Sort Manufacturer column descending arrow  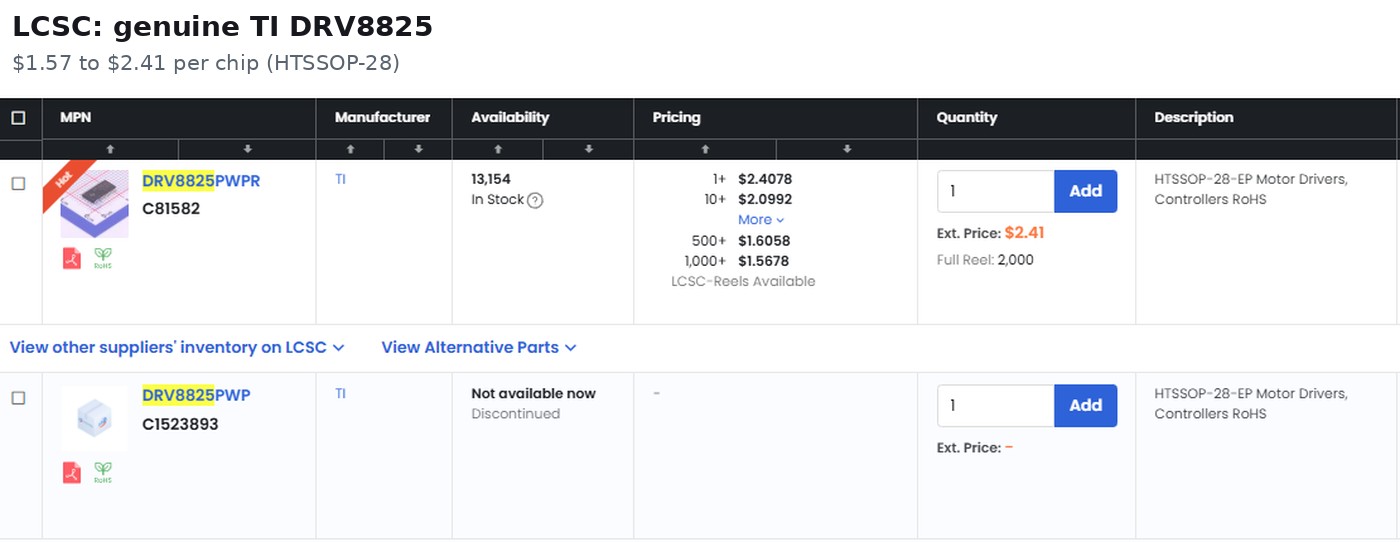(418, 149)
